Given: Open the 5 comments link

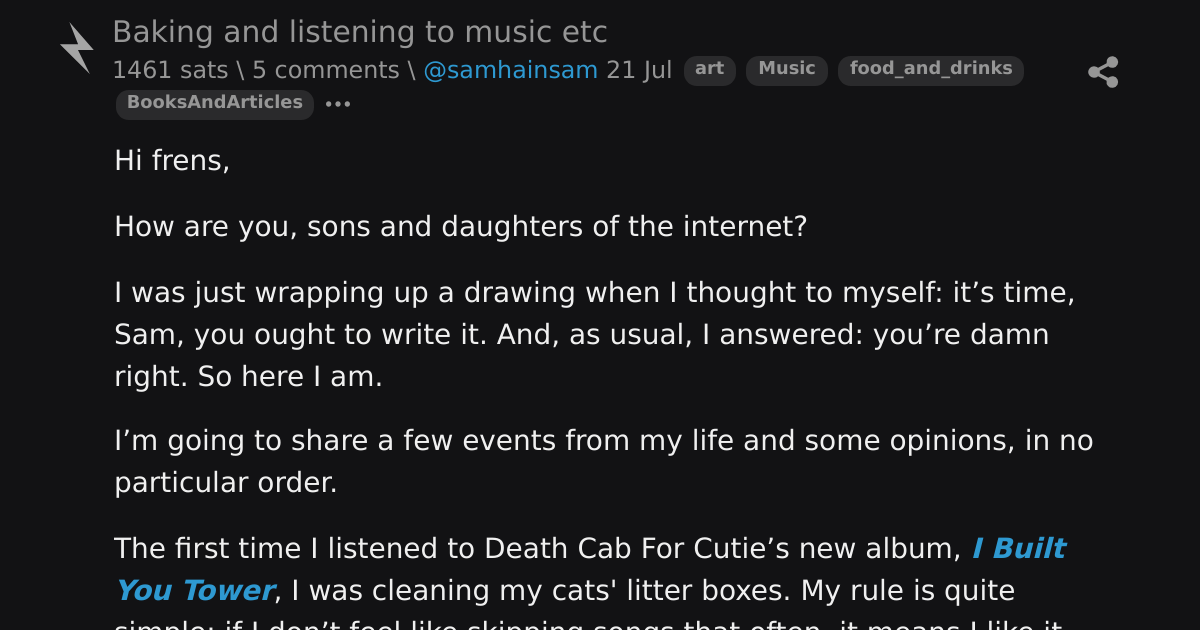Looking at the screenshot, I should (326, 70).
